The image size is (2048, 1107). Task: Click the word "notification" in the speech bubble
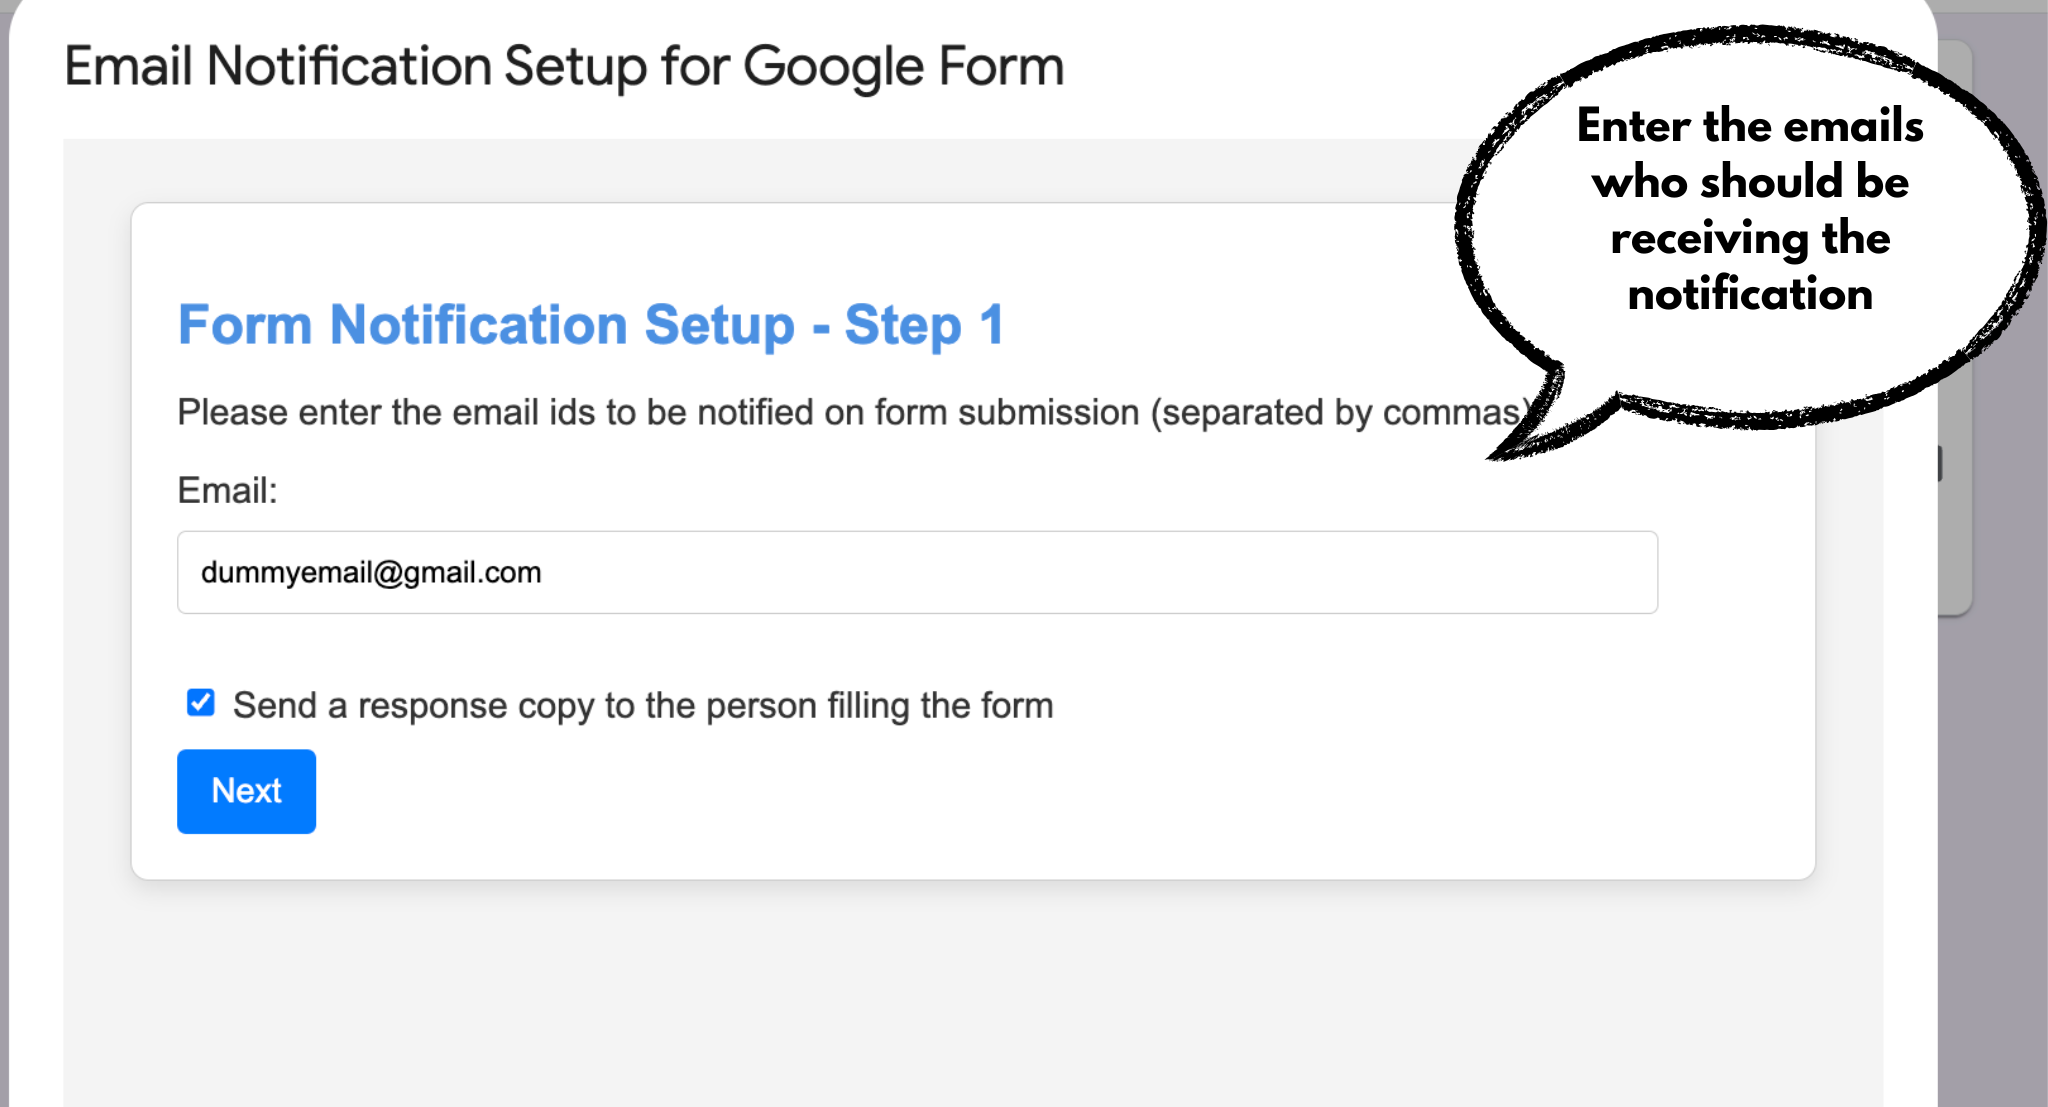tap(1750, 295)
